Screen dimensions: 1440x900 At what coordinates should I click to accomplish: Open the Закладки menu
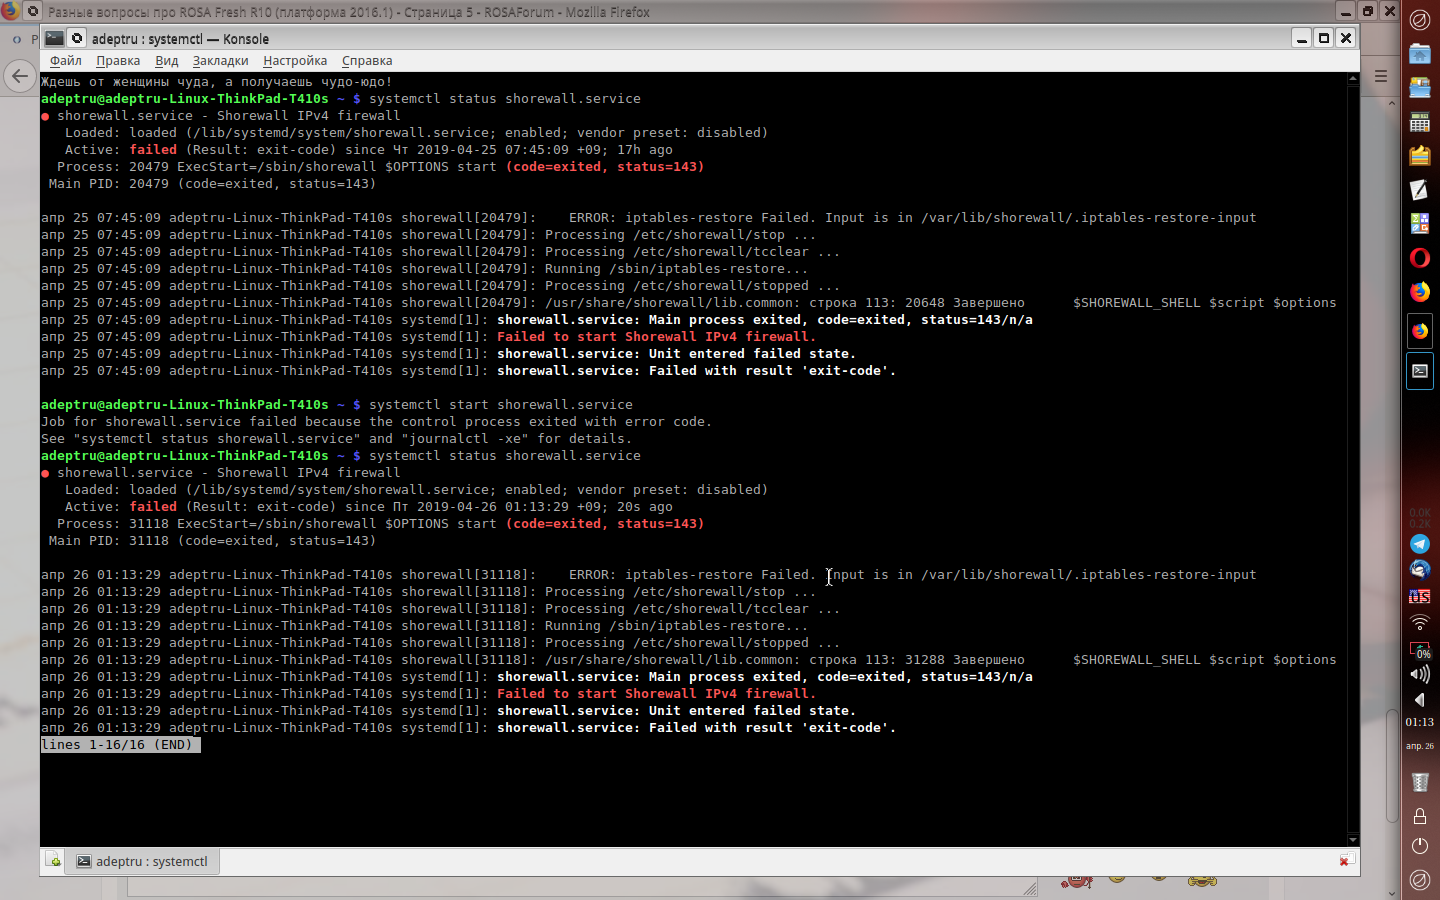tap(220, 61)
